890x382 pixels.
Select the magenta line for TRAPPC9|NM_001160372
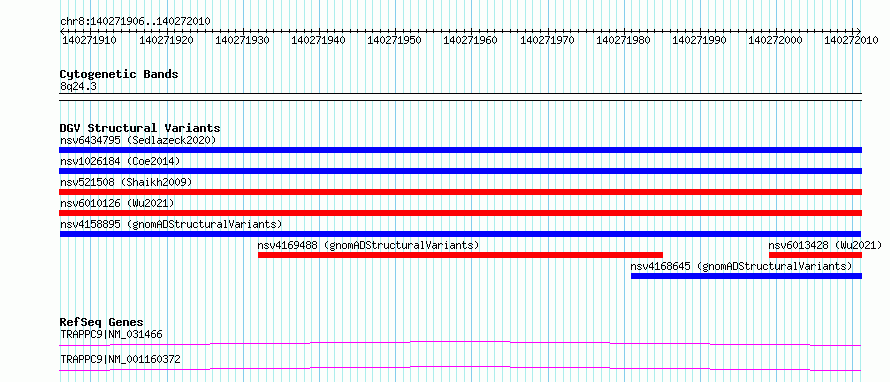[x=460, y=368]
